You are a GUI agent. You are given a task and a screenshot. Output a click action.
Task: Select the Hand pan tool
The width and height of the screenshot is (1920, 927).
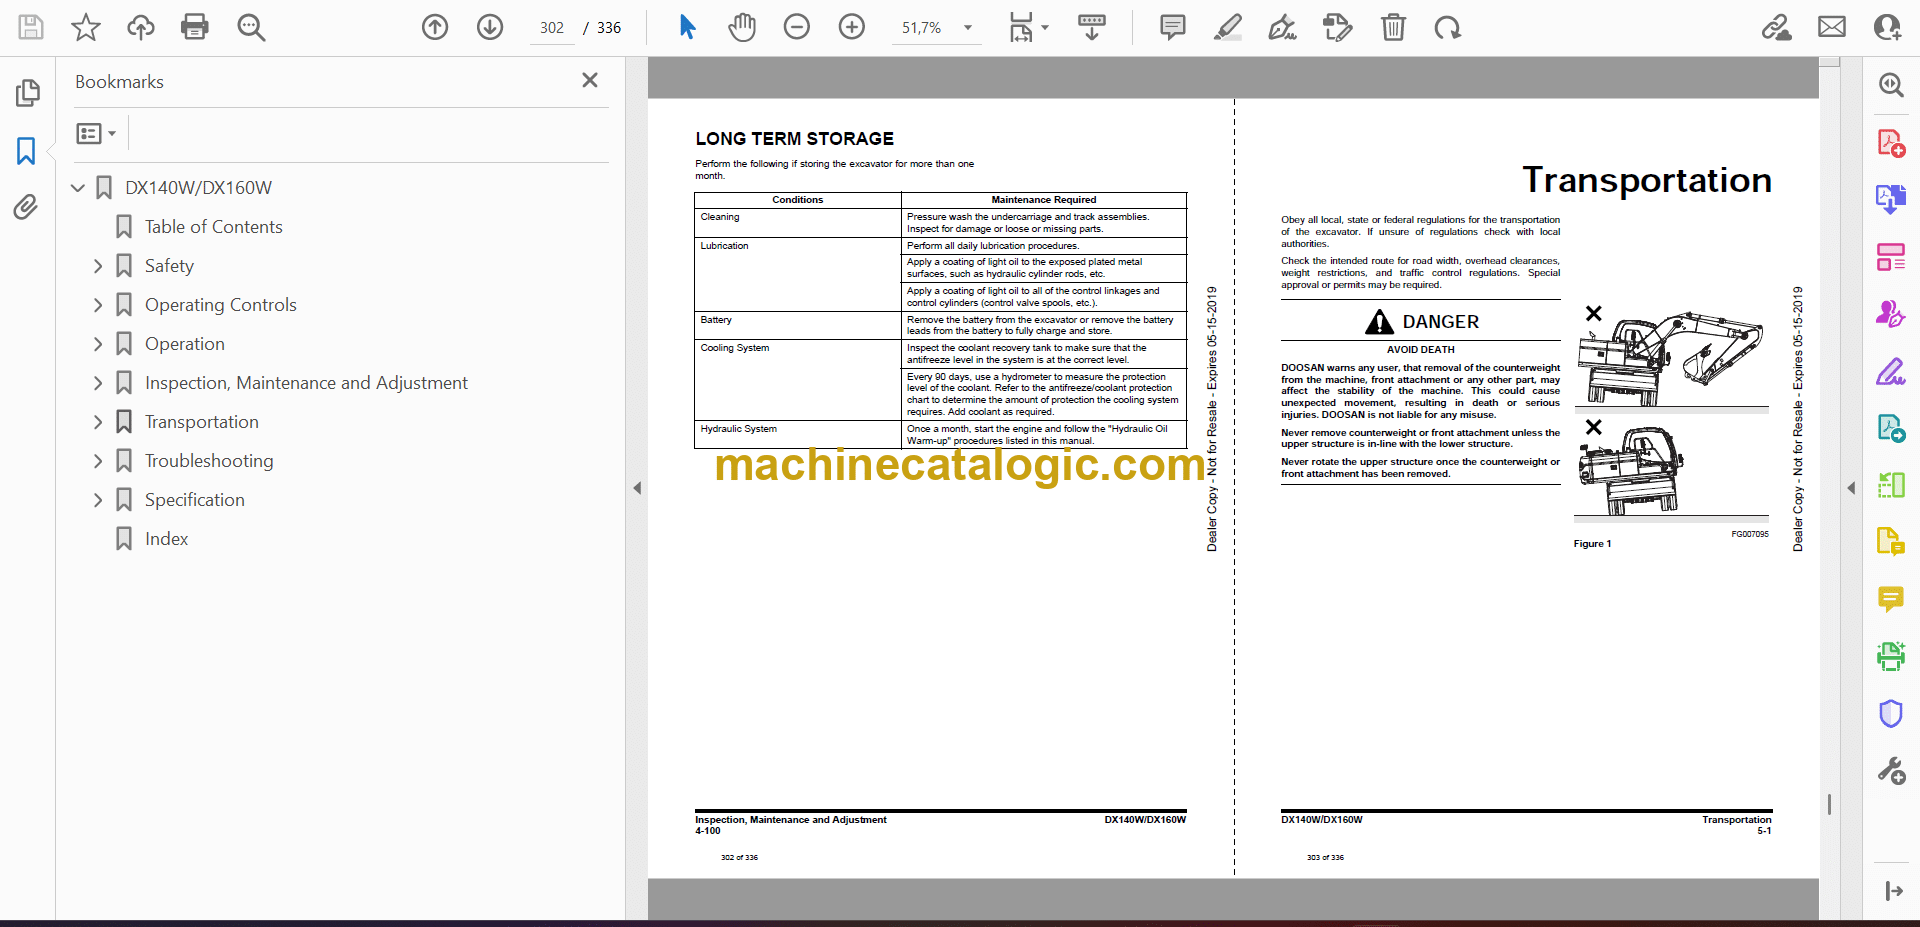pos(741,27)
